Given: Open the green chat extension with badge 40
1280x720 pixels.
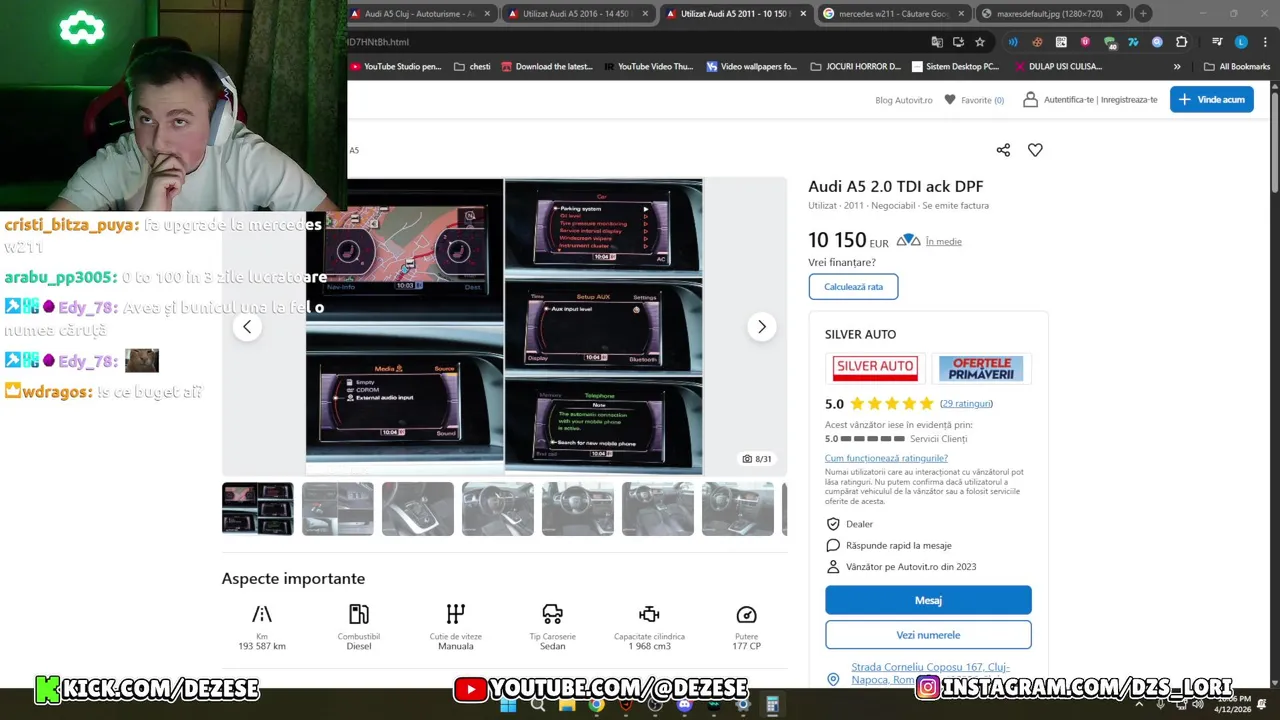Looking at the screenshot, I should coord(1109,42).
